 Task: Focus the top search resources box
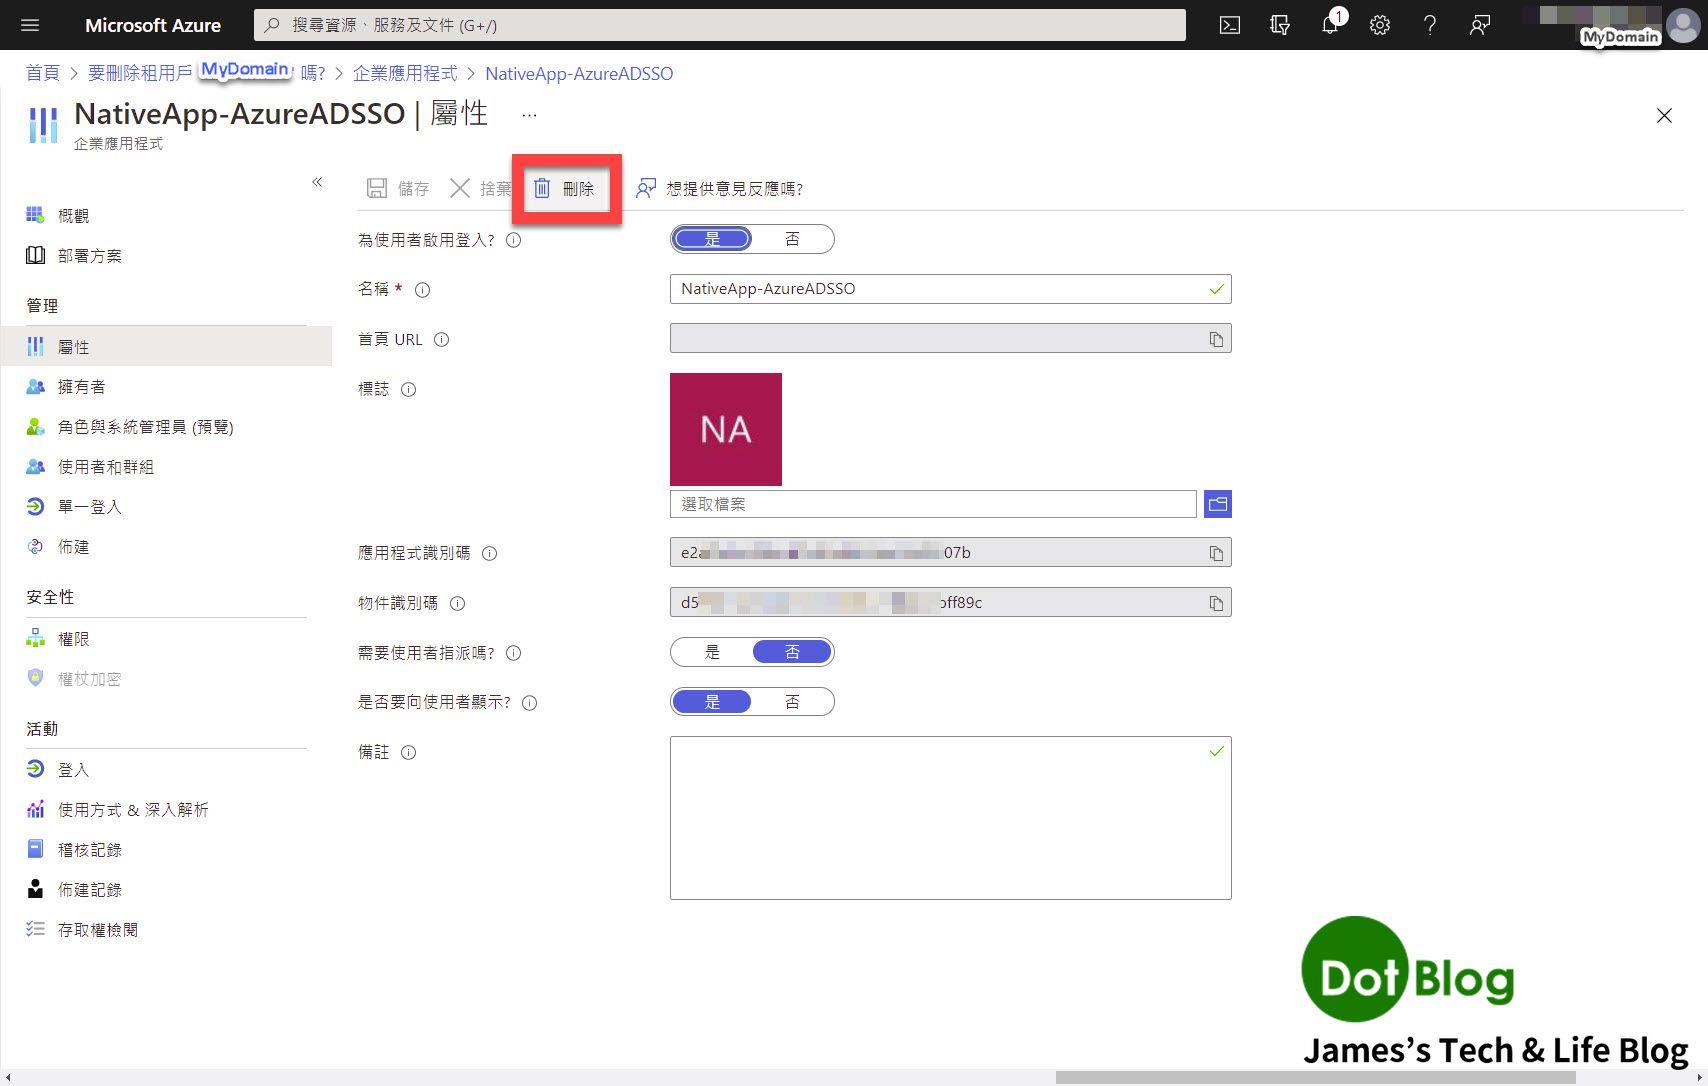tap(720, 25)
